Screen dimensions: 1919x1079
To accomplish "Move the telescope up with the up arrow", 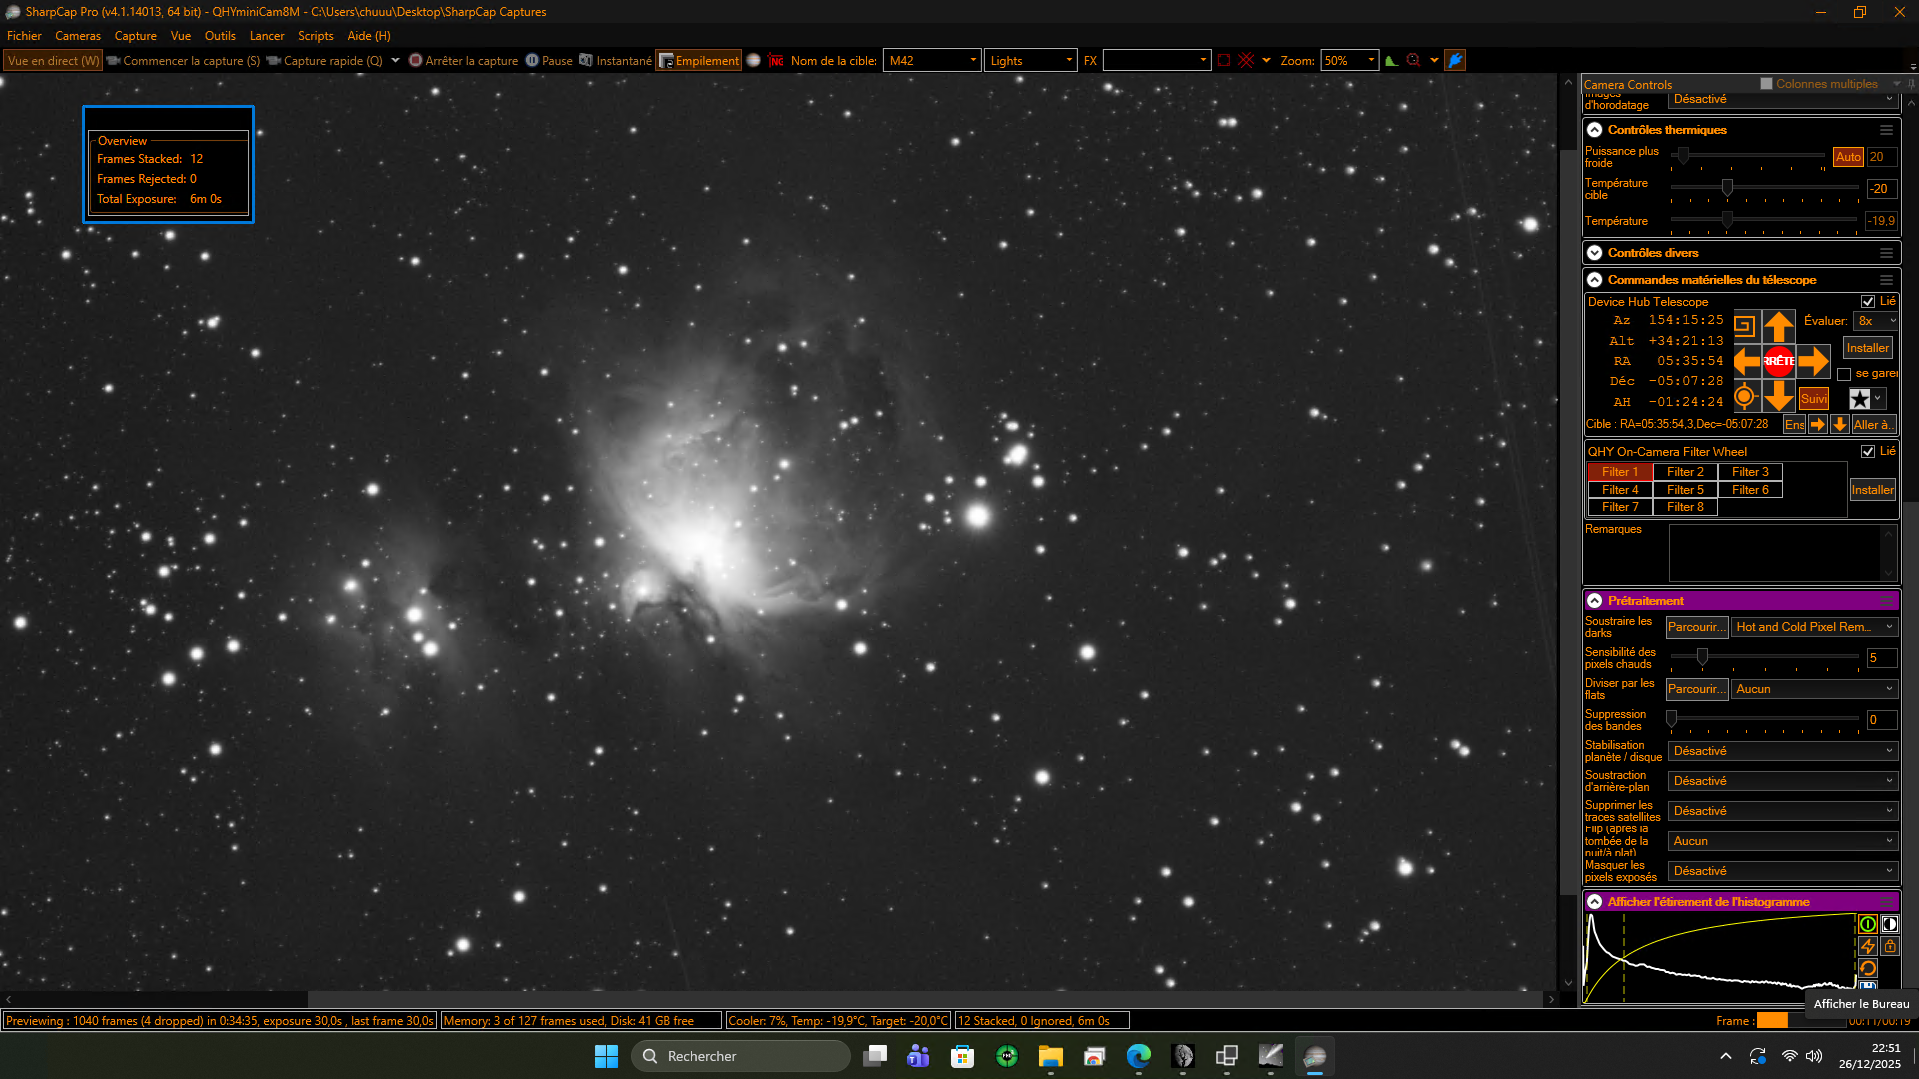I will pos(1778,326).
